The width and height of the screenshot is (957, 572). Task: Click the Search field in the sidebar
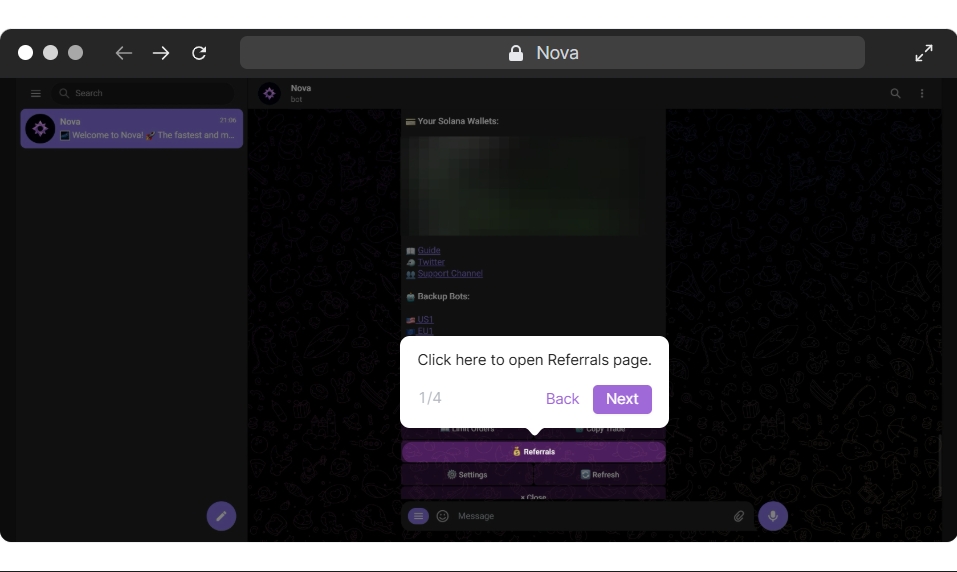(x=145, y=93)
